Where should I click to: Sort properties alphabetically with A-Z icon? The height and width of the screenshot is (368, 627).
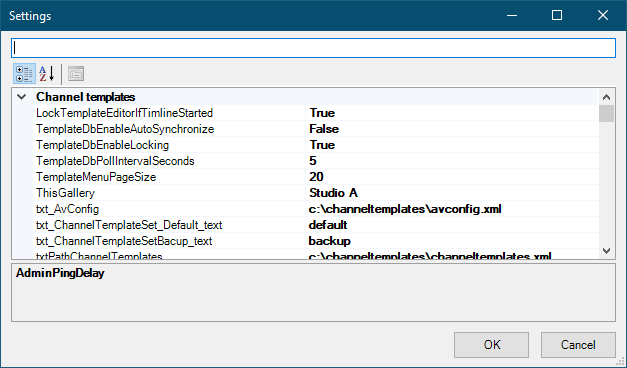[x=47, y=74]
